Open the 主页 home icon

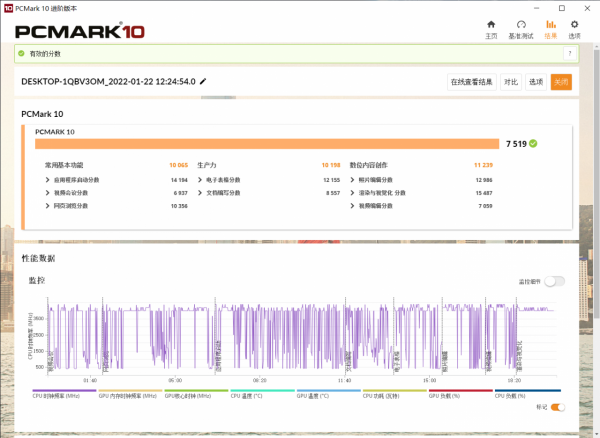[x=491, y=28]
